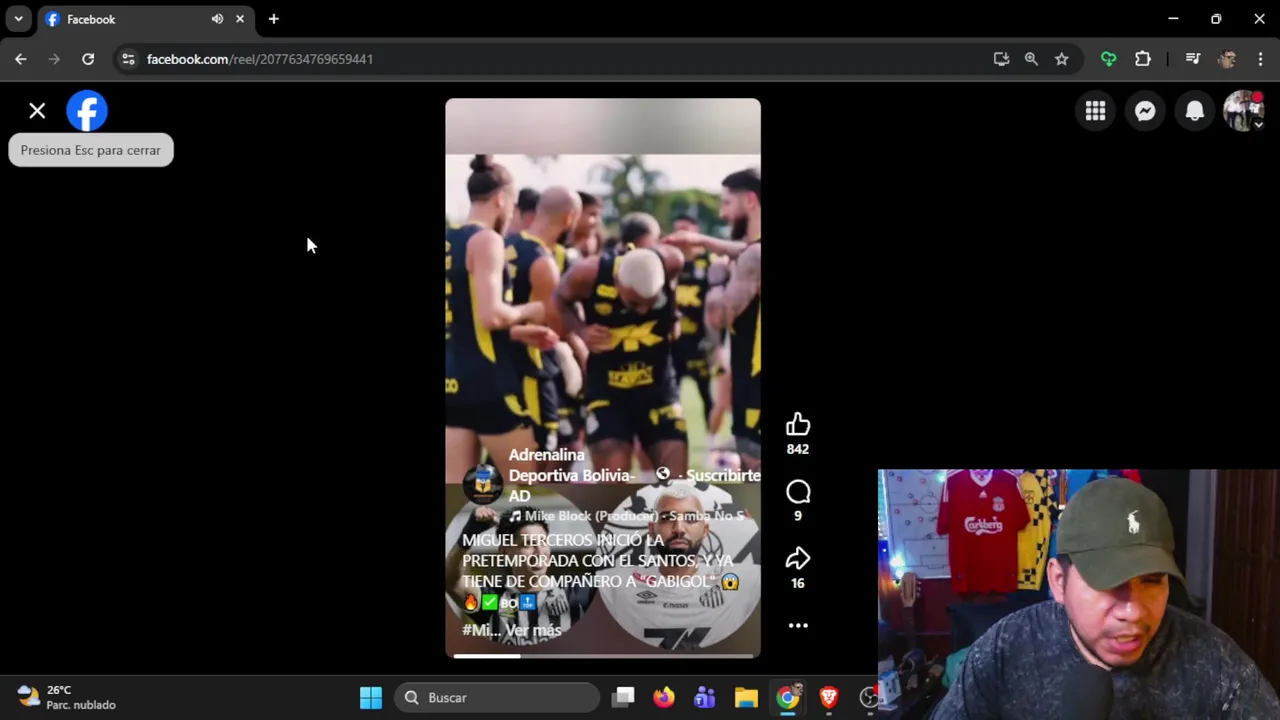The height and width of the screenshot is (720, 1280).
Task: Click the address bar URL
Action: (x=260, y=59)
